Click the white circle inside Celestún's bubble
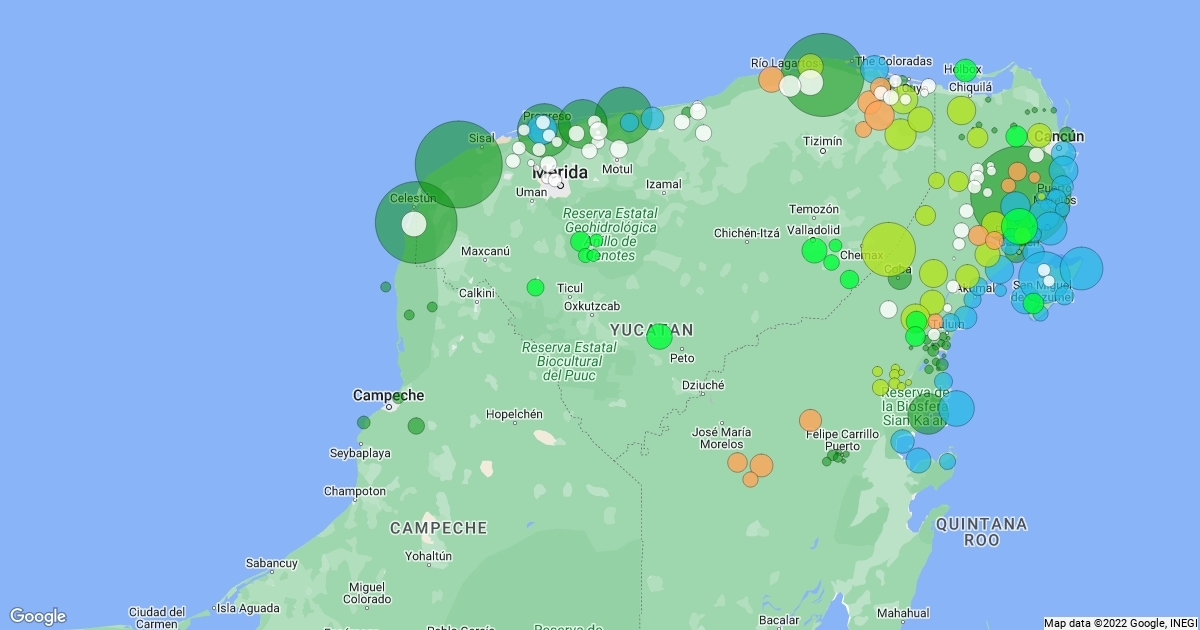Viewport: 1200px width, 630px height. point(414,224)
